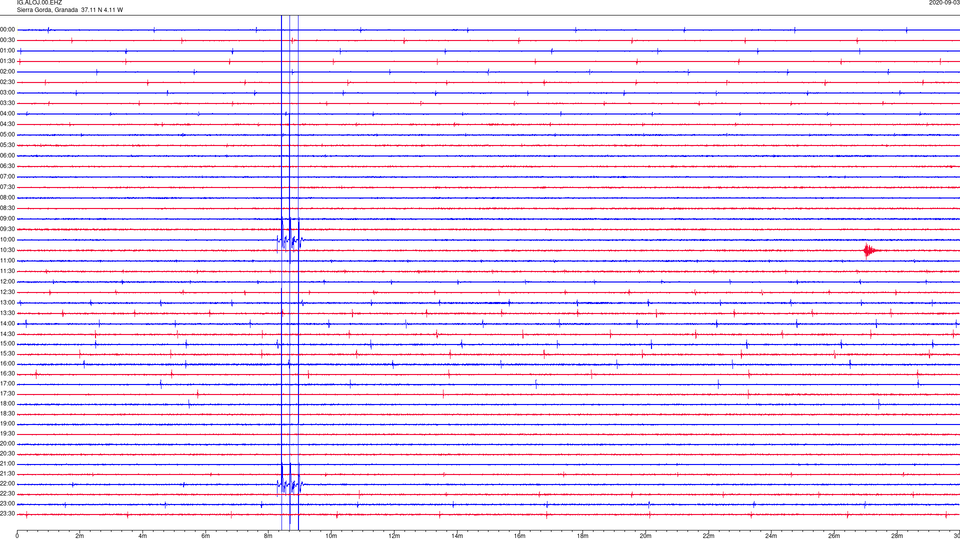
Task: Click the 22m tick label on the time axis
Action: 708,536
